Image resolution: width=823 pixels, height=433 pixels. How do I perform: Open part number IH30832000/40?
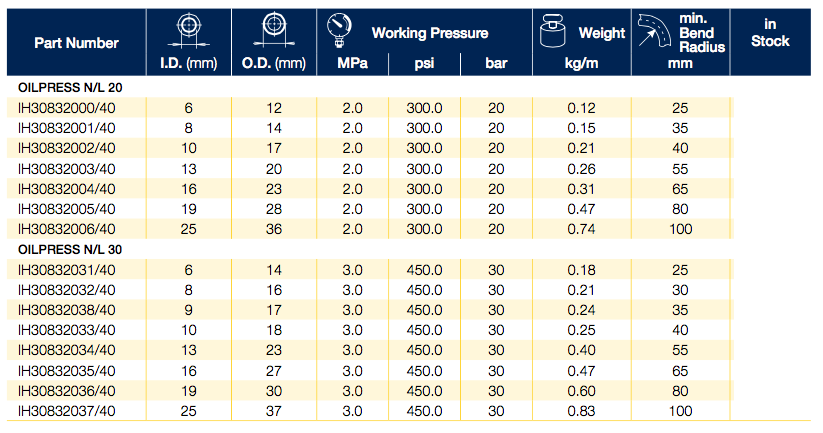point(67,106)
